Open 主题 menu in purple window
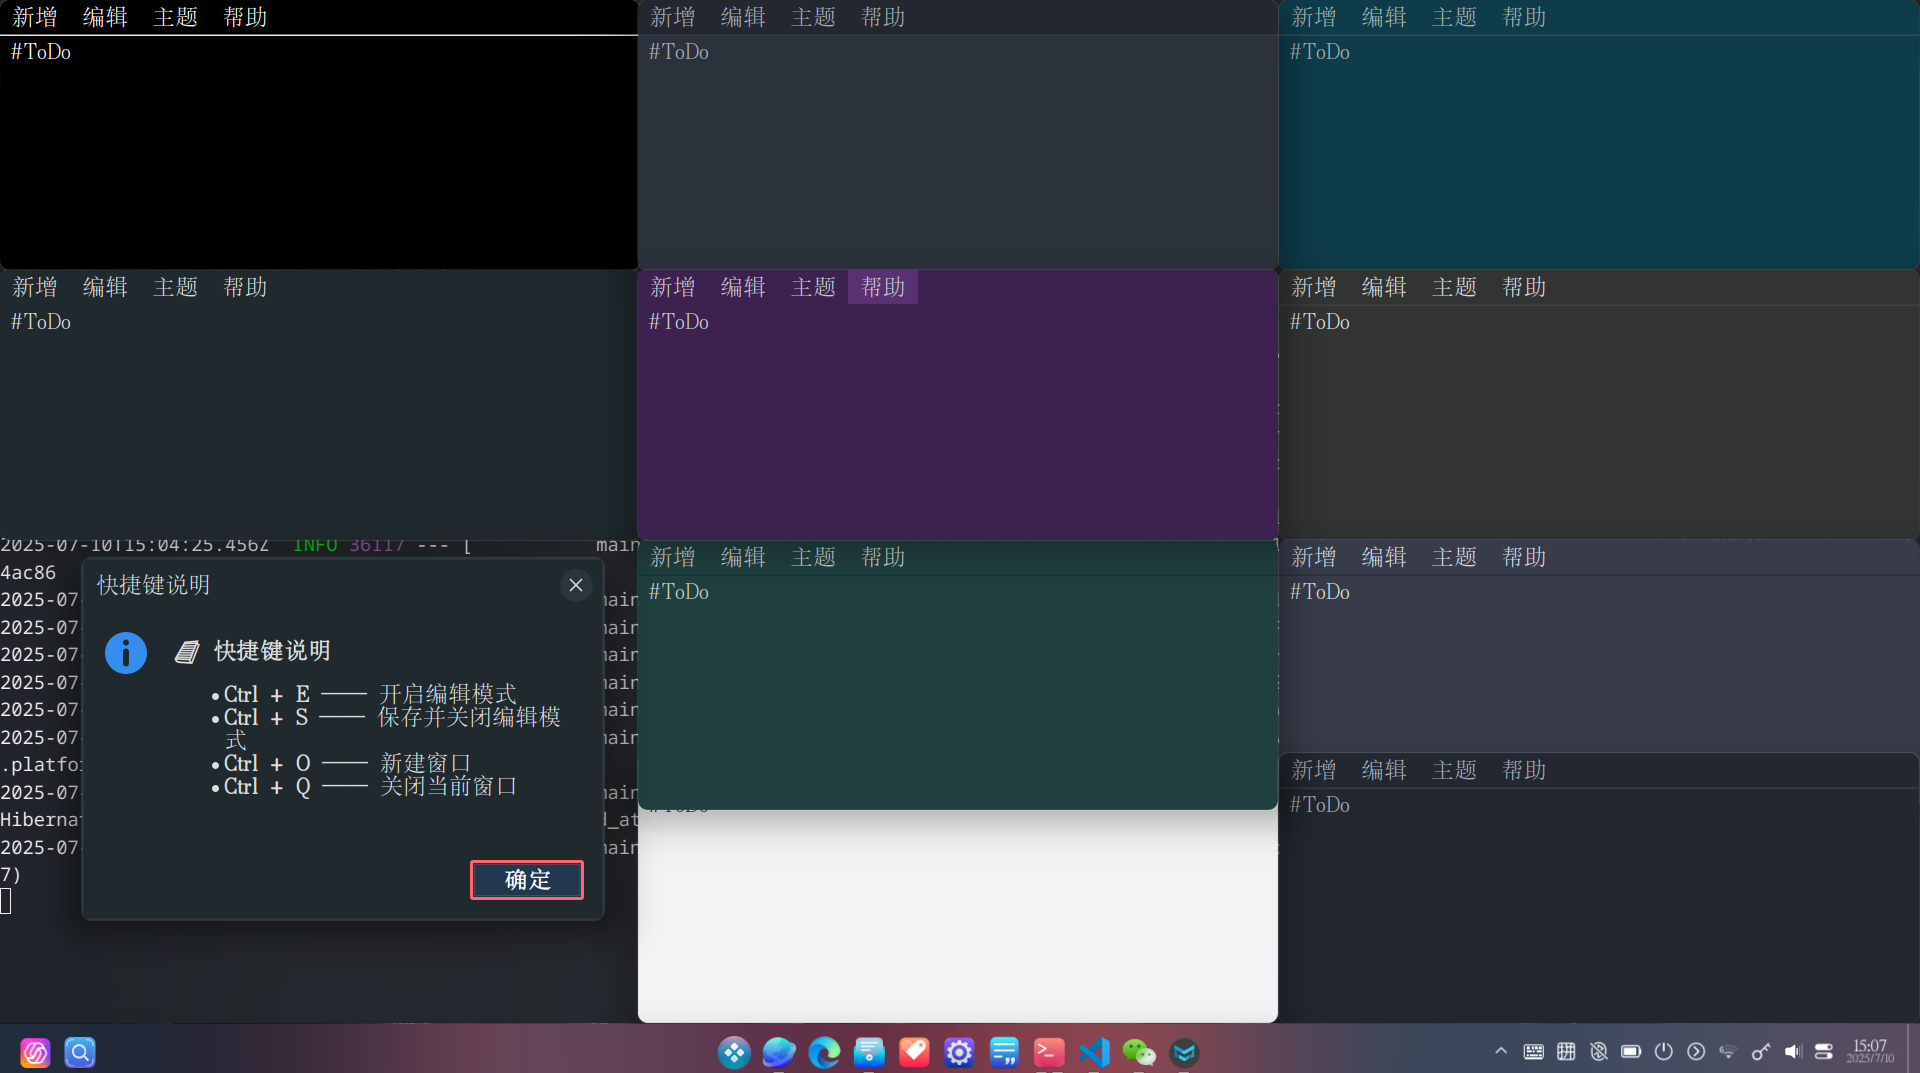Image resolution: width=1920 pixels, height=1073 pixels. pyautogui.click(x=813, y=287)
